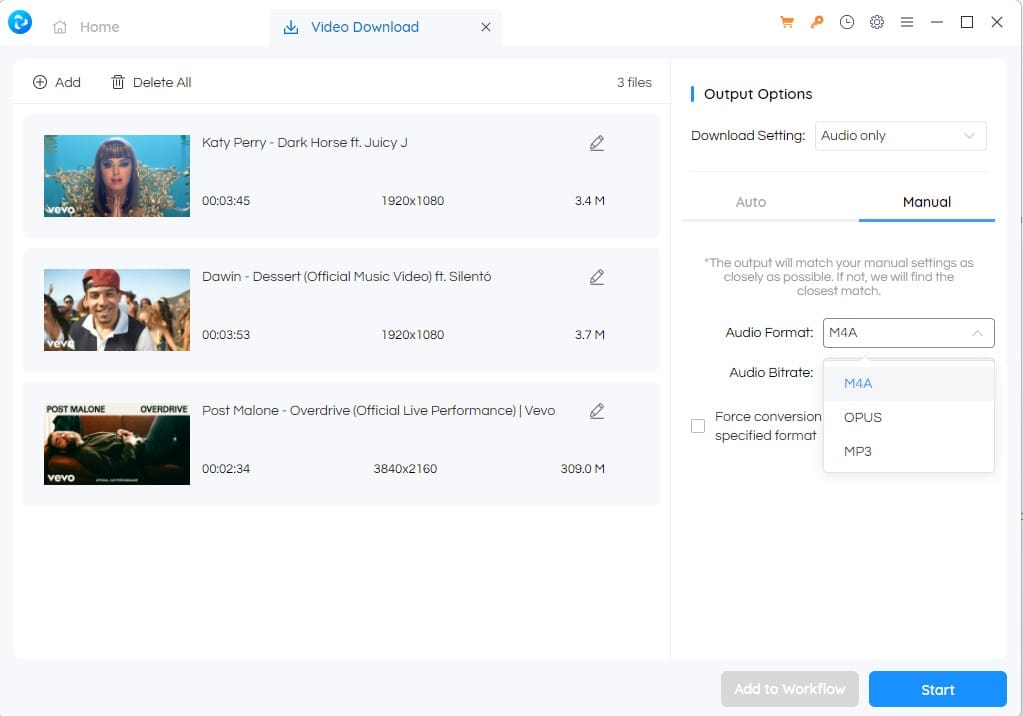
Task: Click Delete All to clear the list
Action: pos(151,82)
